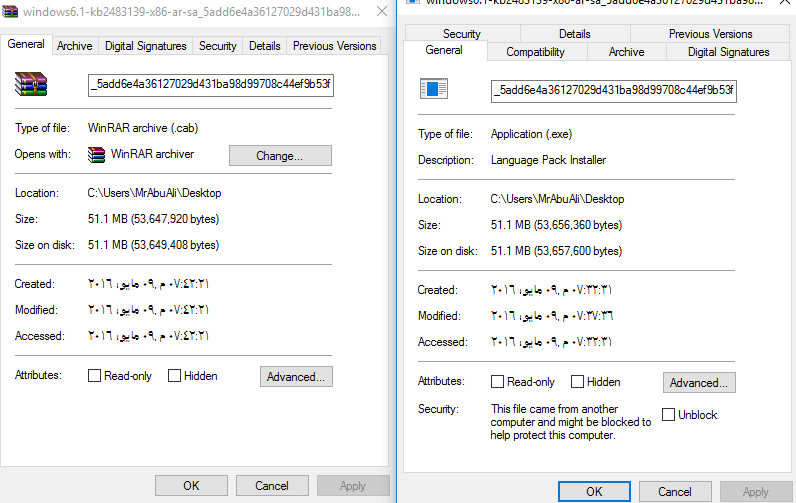
Task: Open Details tab in right exe window
Action: 575,34
